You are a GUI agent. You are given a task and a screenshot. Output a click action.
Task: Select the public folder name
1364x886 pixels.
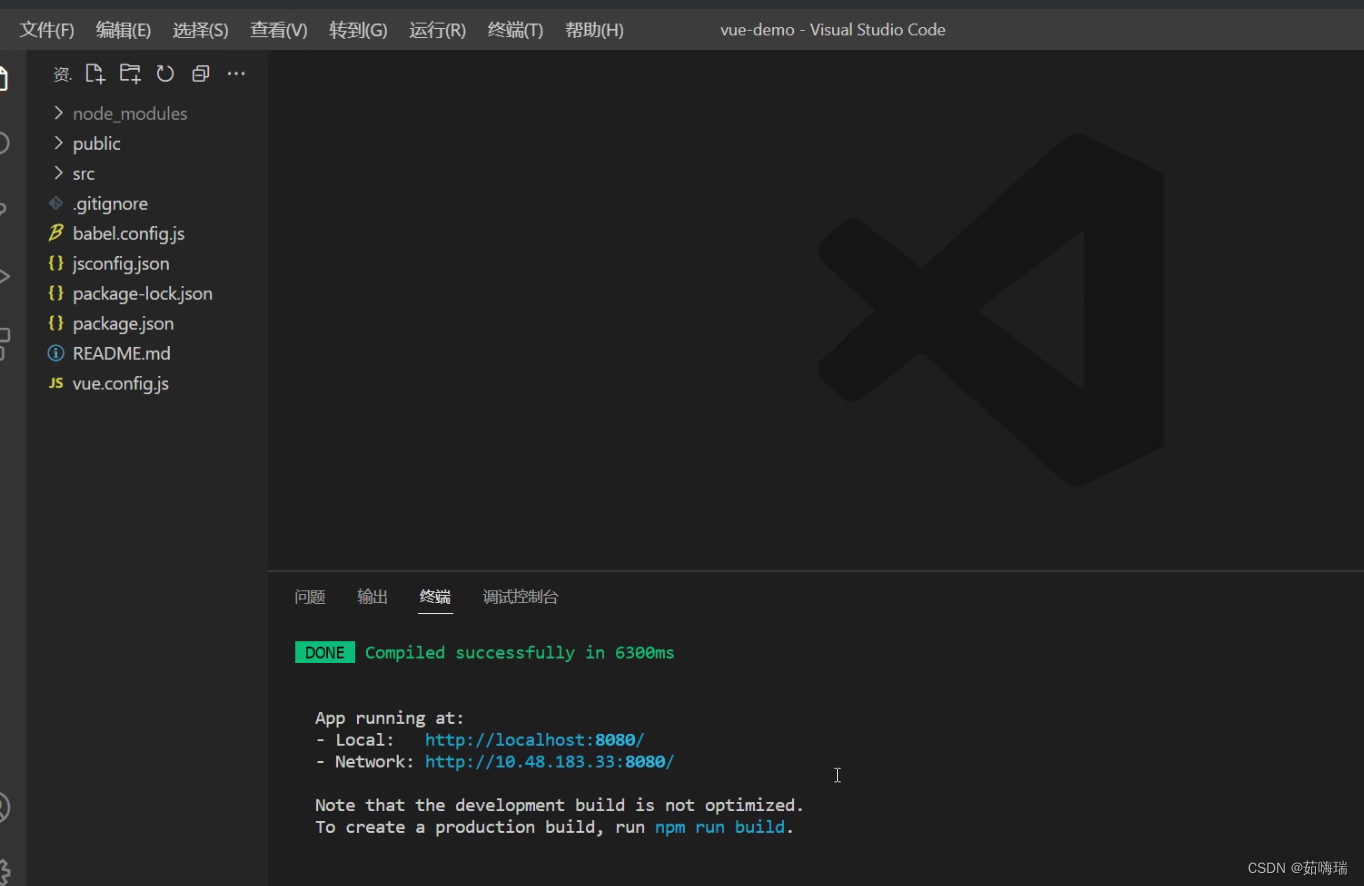[x=96, y=143]
